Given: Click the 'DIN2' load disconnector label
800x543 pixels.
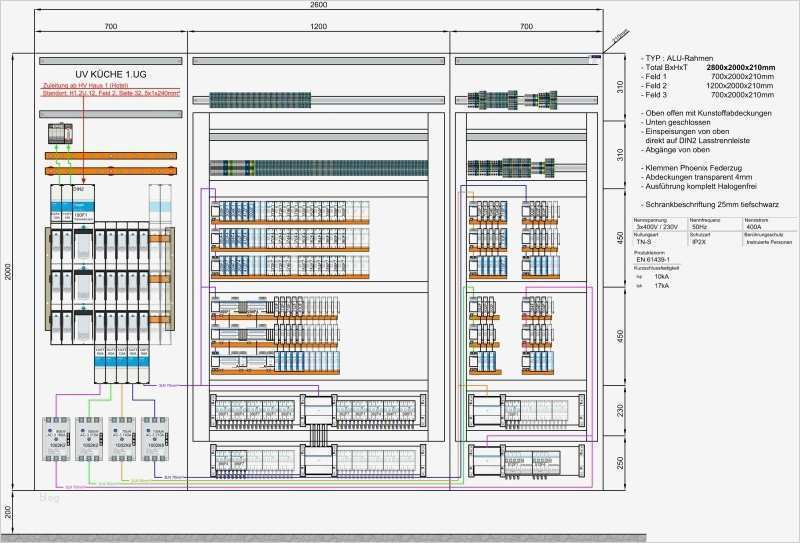Looking at the screenshot, I should click(78, 189).
